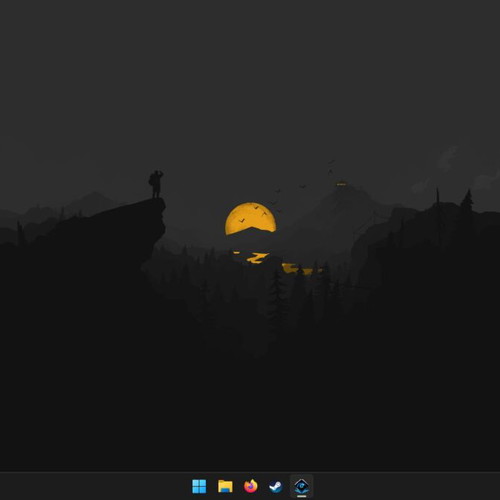Click the lit watchtower on the mountain
The height and width of the screenshot is (500, 500).
click(340, 183)
